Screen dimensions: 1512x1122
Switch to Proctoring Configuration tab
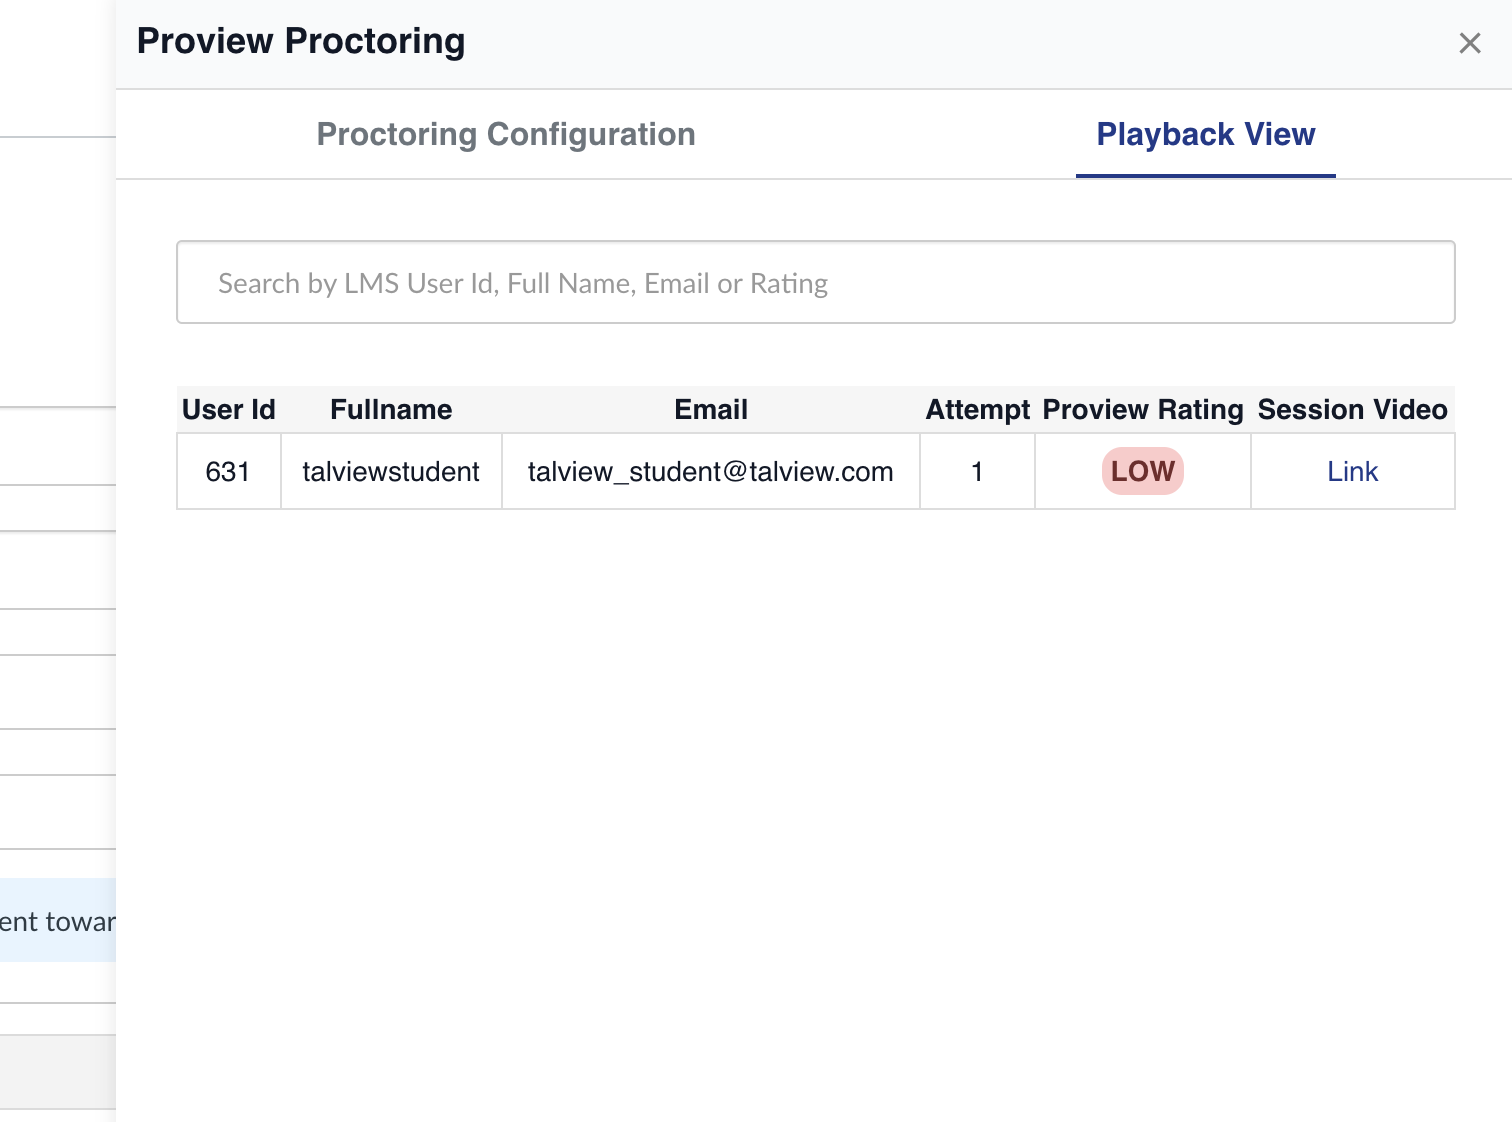click(506, 134)
